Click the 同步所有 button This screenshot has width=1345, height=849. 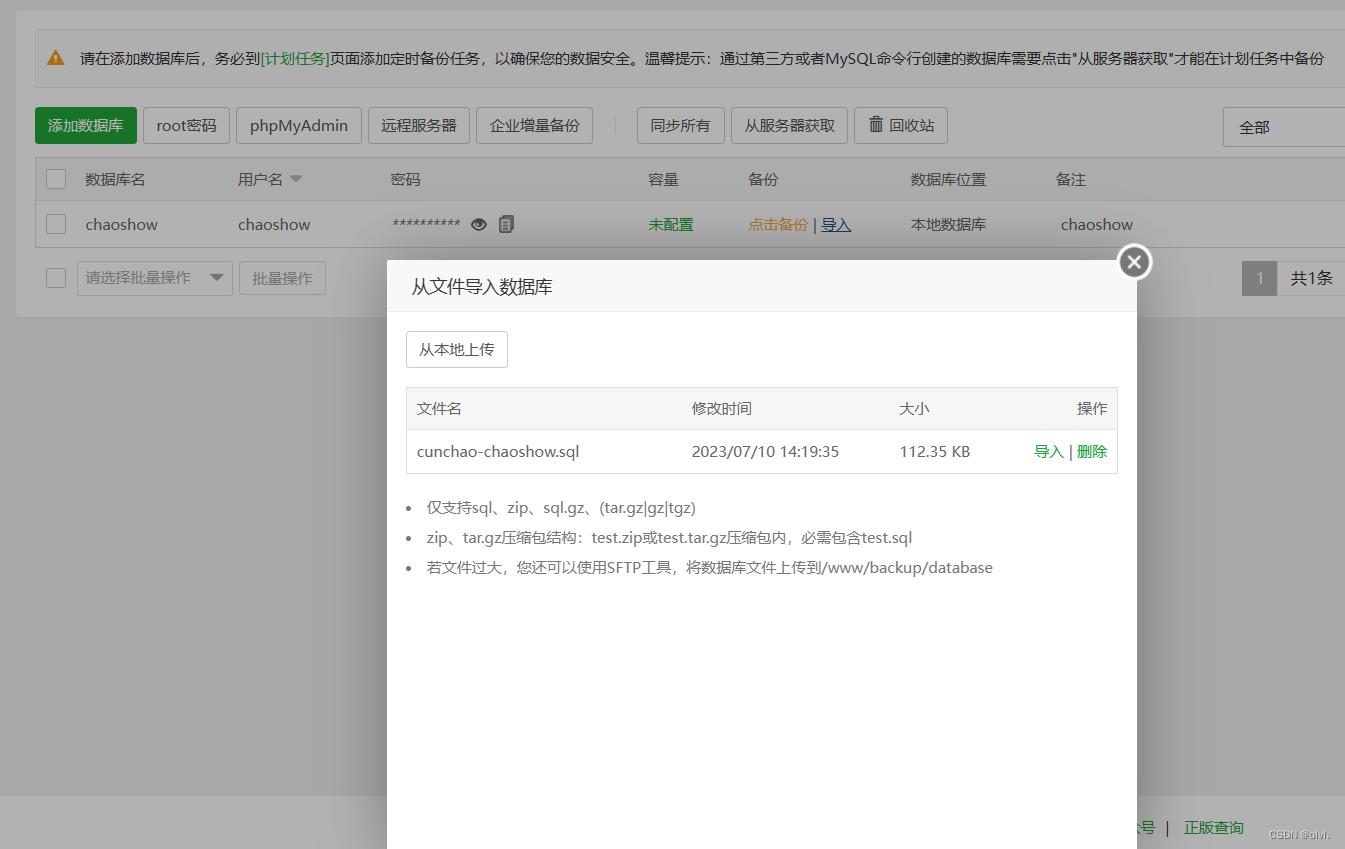click(680, 125)
